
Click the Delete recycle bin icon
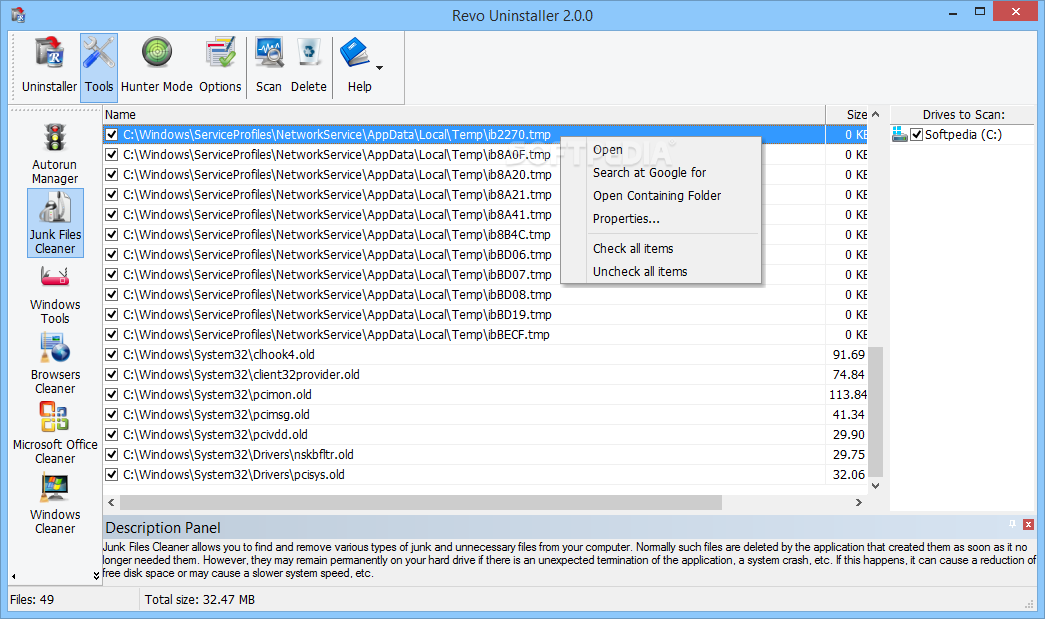tap(309, 53)
